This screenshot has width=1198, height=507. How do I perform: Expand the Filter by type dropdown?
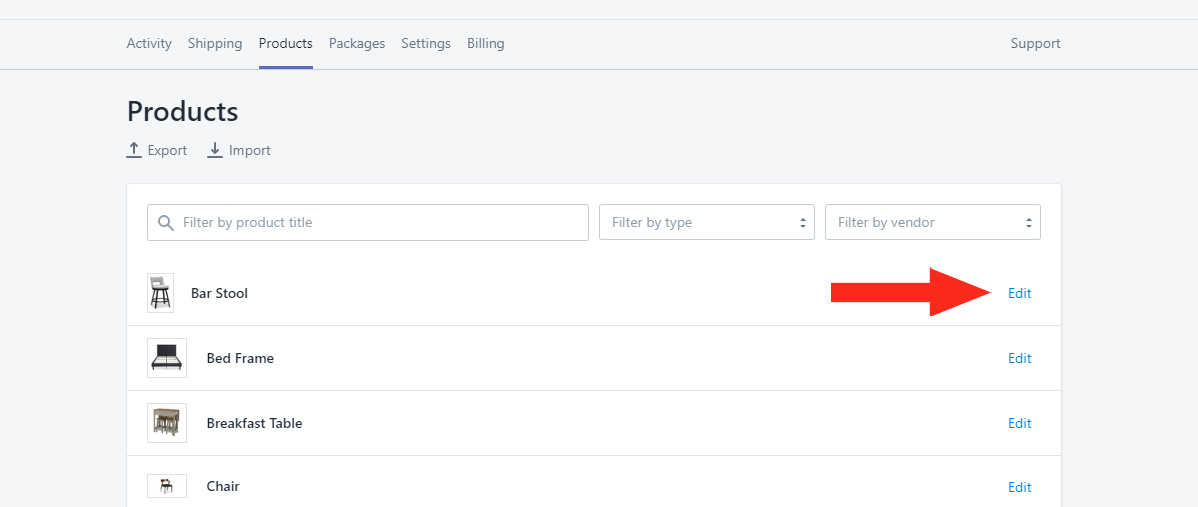pyautogui.click(x=707, y=222)
